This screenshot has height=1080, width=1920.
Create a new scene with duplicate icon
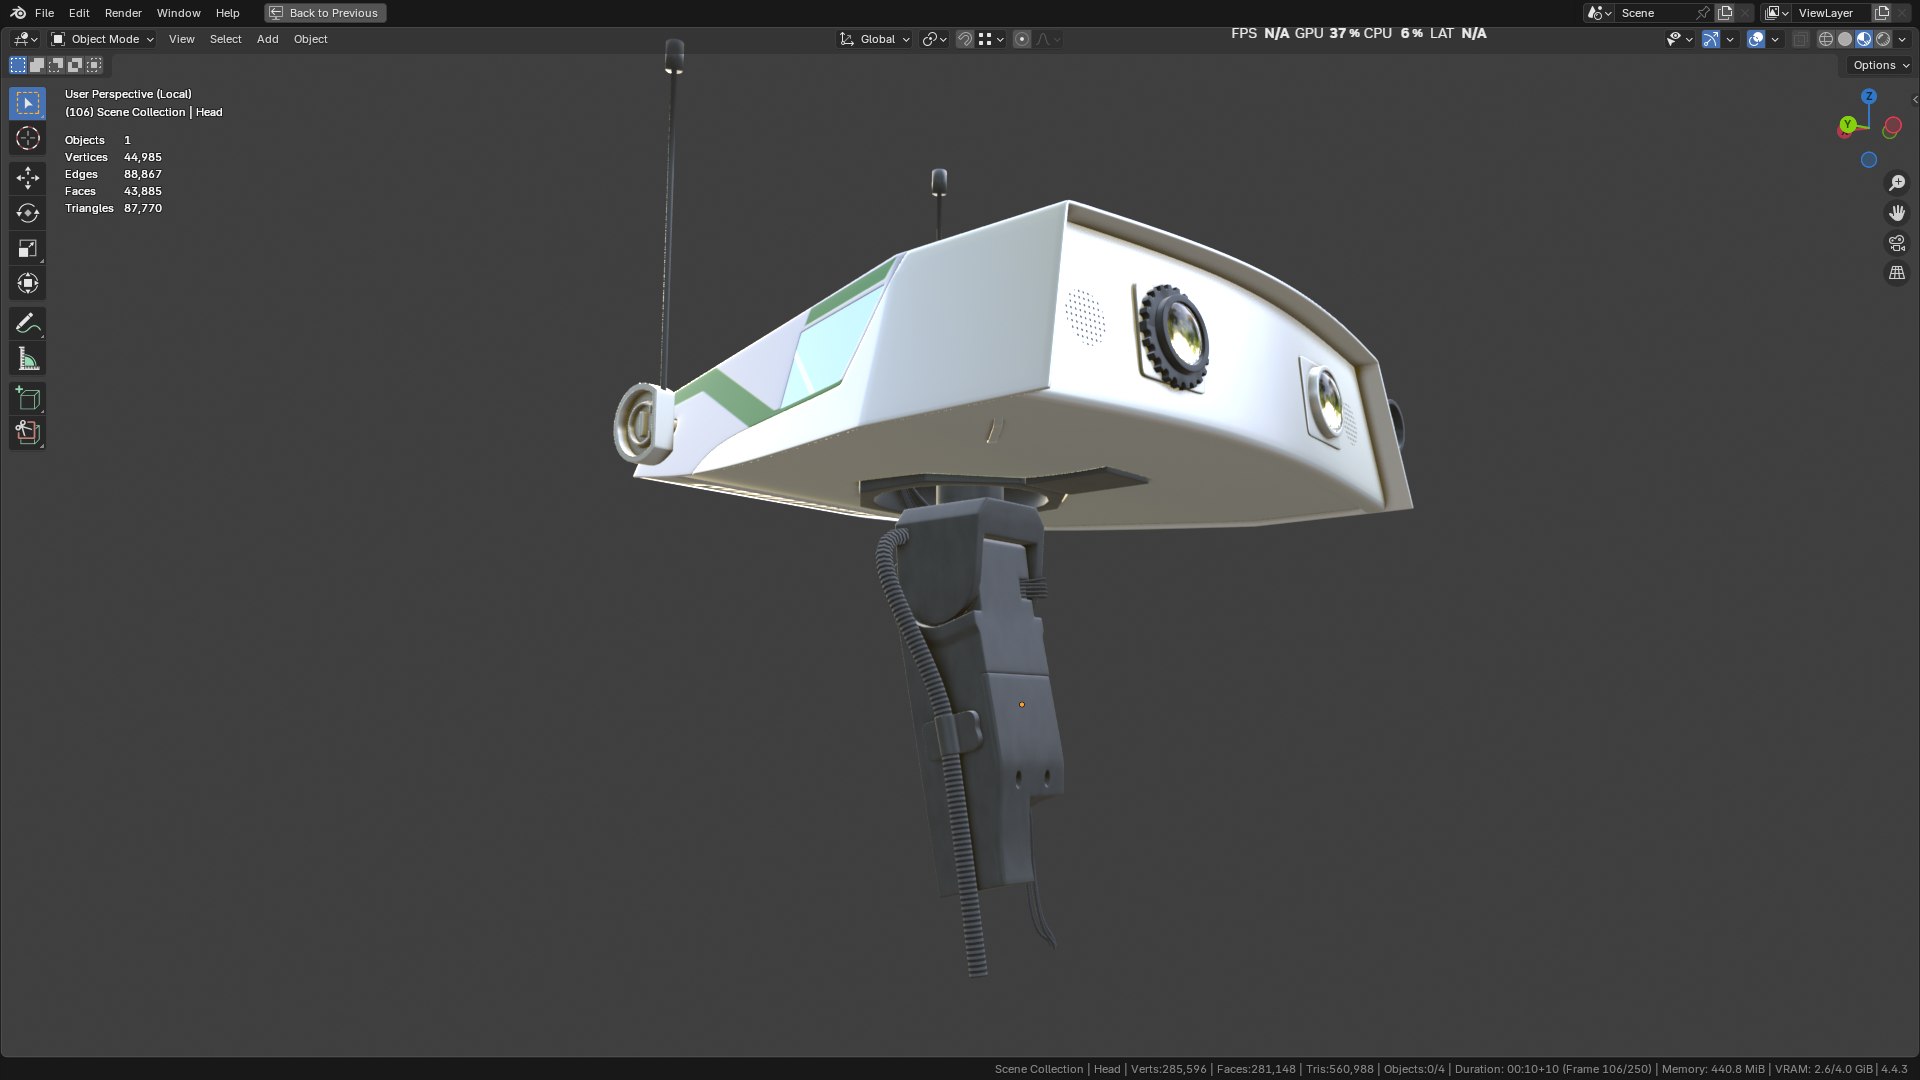(1725, 13)
